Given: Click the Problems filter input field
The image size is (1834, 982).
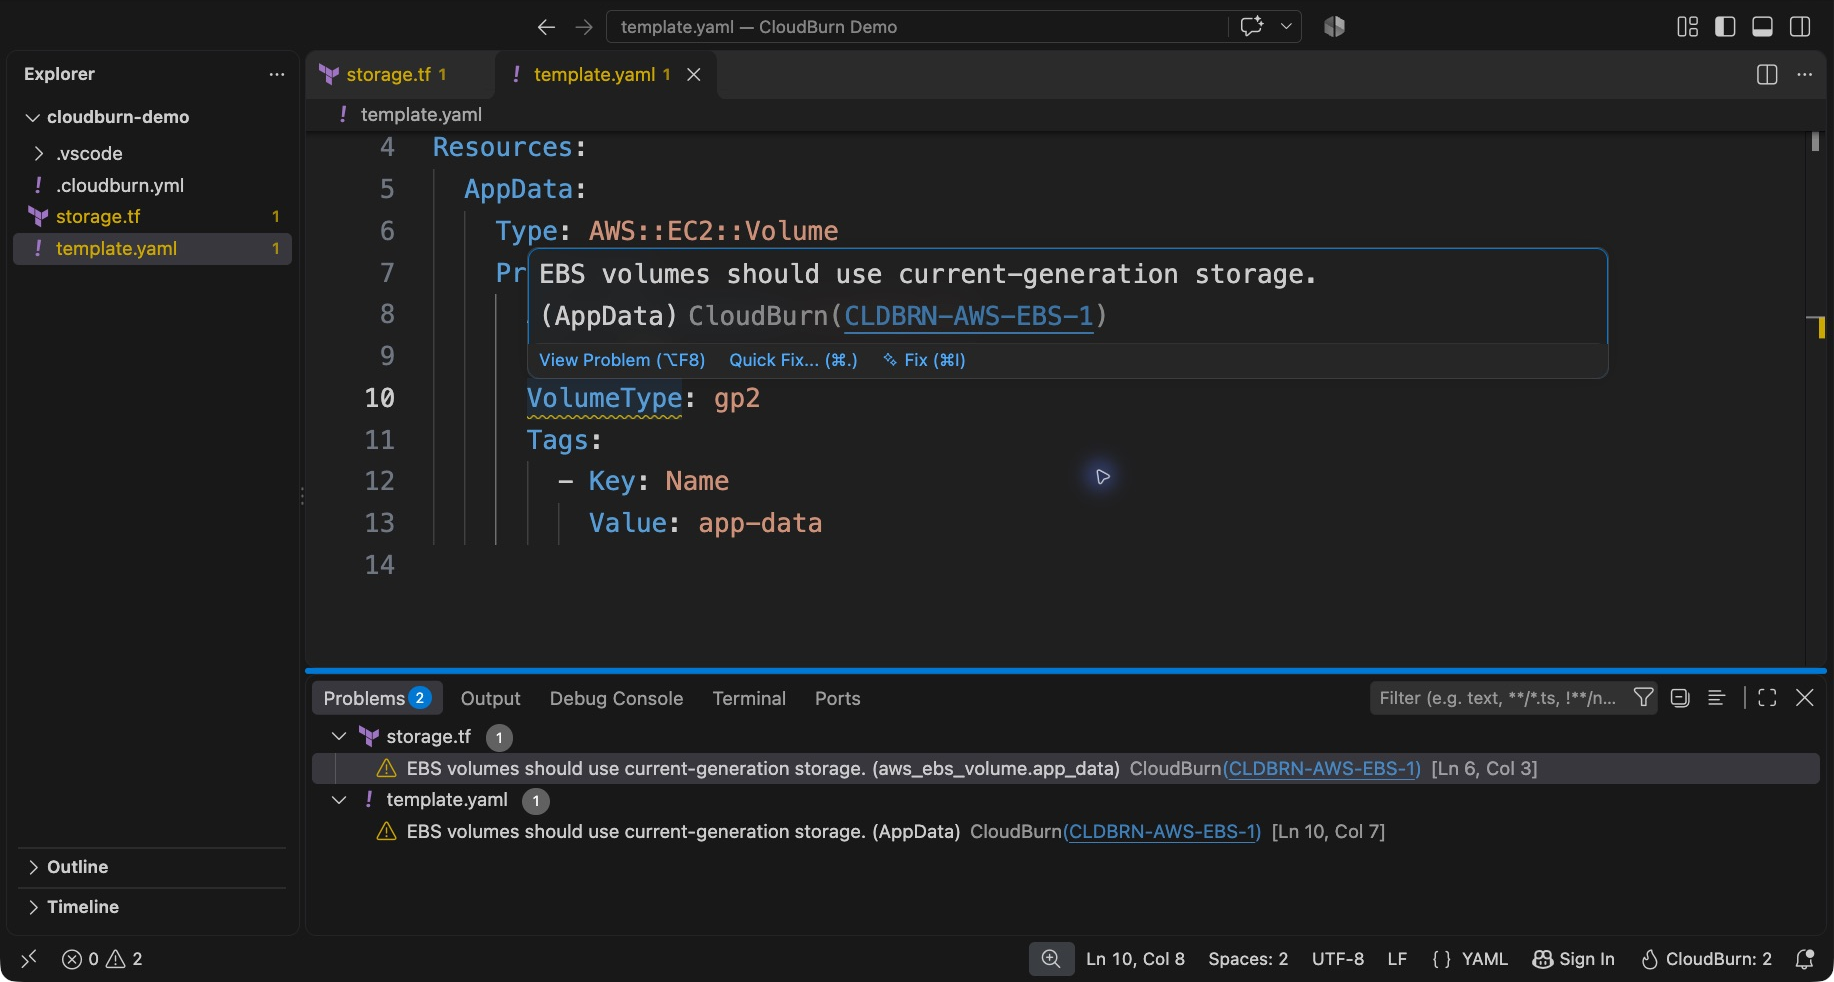Looking at the screenshot, I should pos(1498,698).
